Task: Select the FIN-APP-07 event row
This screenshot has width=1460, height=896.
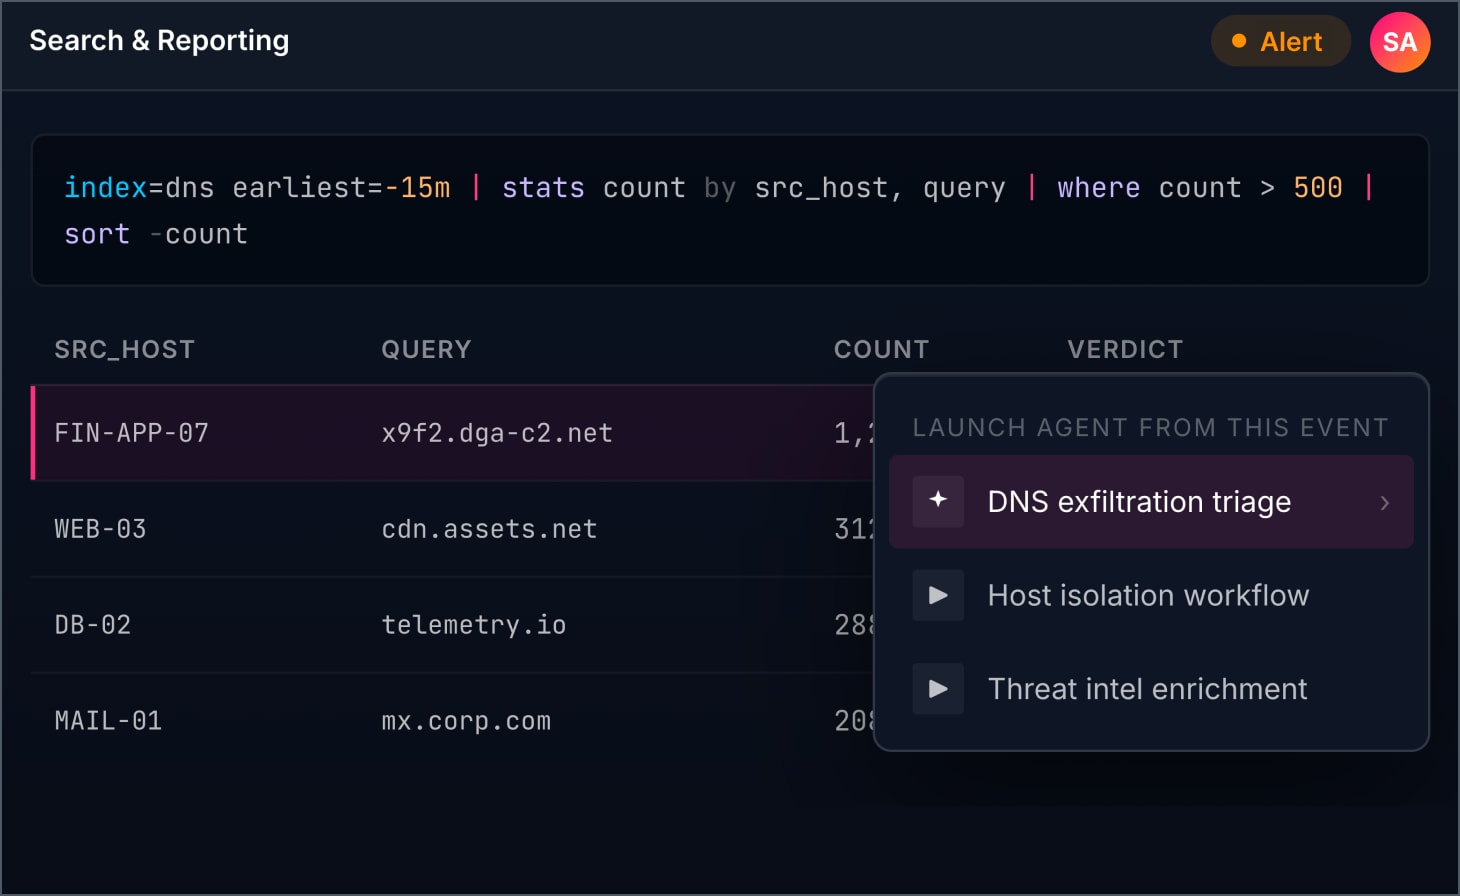Action: pos(453,433)
